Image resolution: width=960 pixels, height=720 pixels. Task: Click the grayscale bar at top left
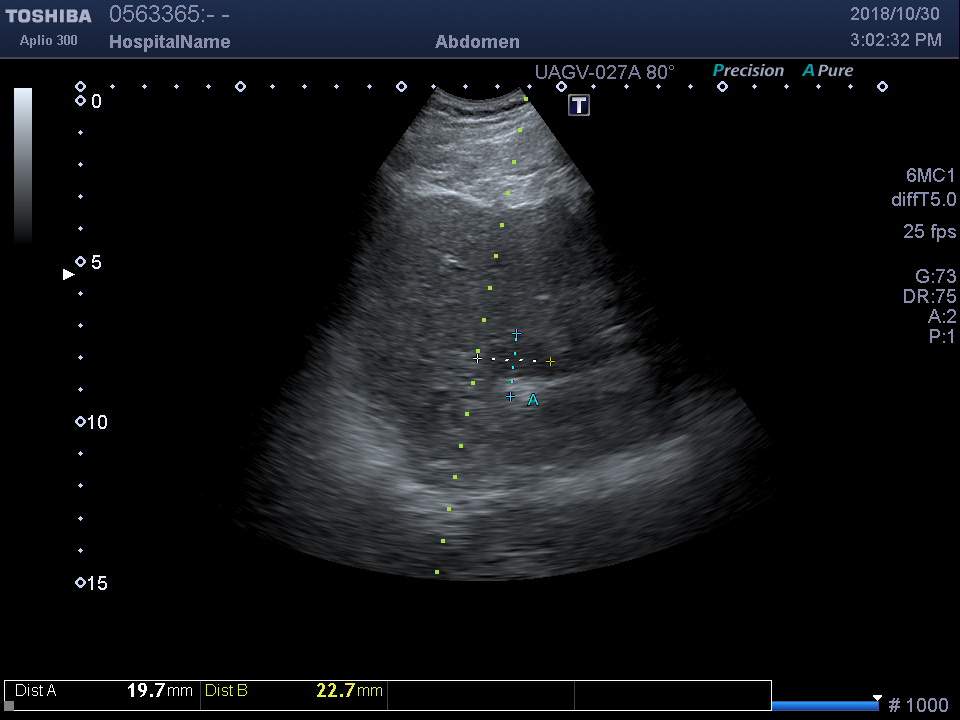22,165
